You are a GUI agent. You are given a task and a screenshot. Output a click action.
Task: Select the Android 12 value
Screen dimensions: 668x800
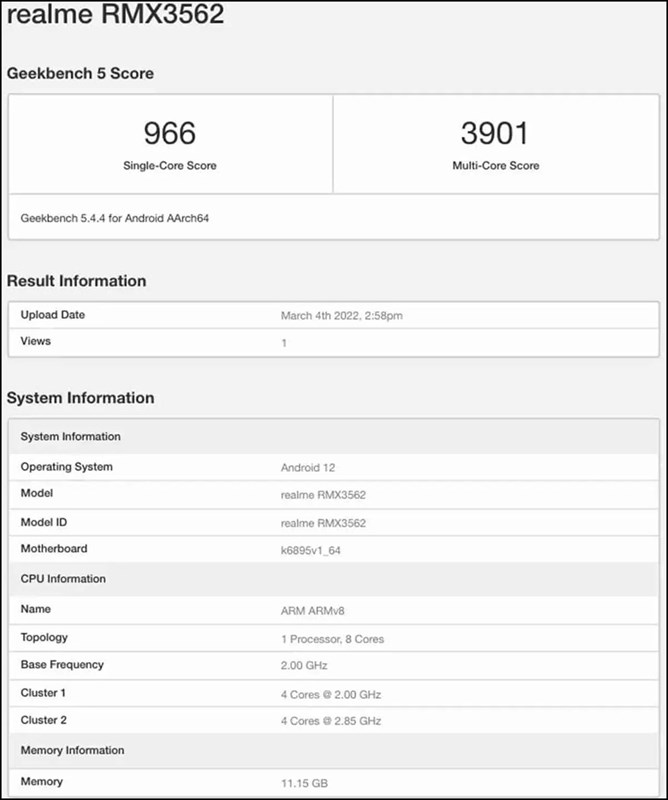click(308, 468)
